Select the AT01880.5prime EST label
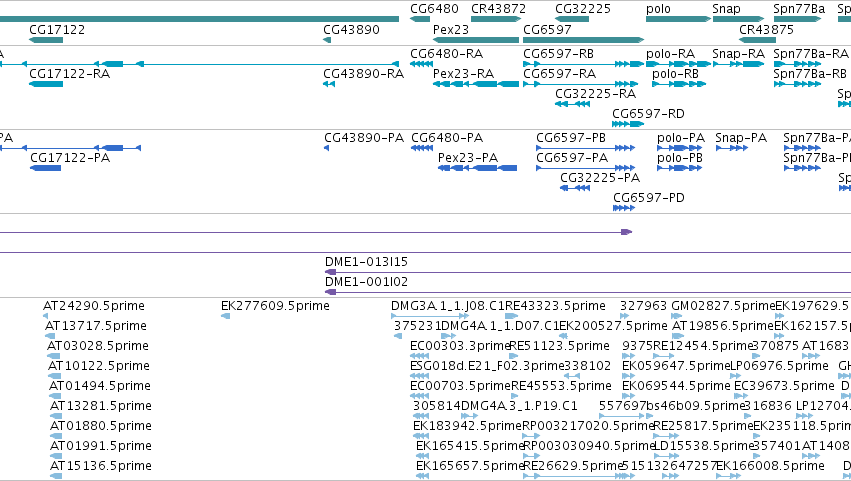Image resolution: width=851 pixels, height=481 pixels. [x=101, y=426]
